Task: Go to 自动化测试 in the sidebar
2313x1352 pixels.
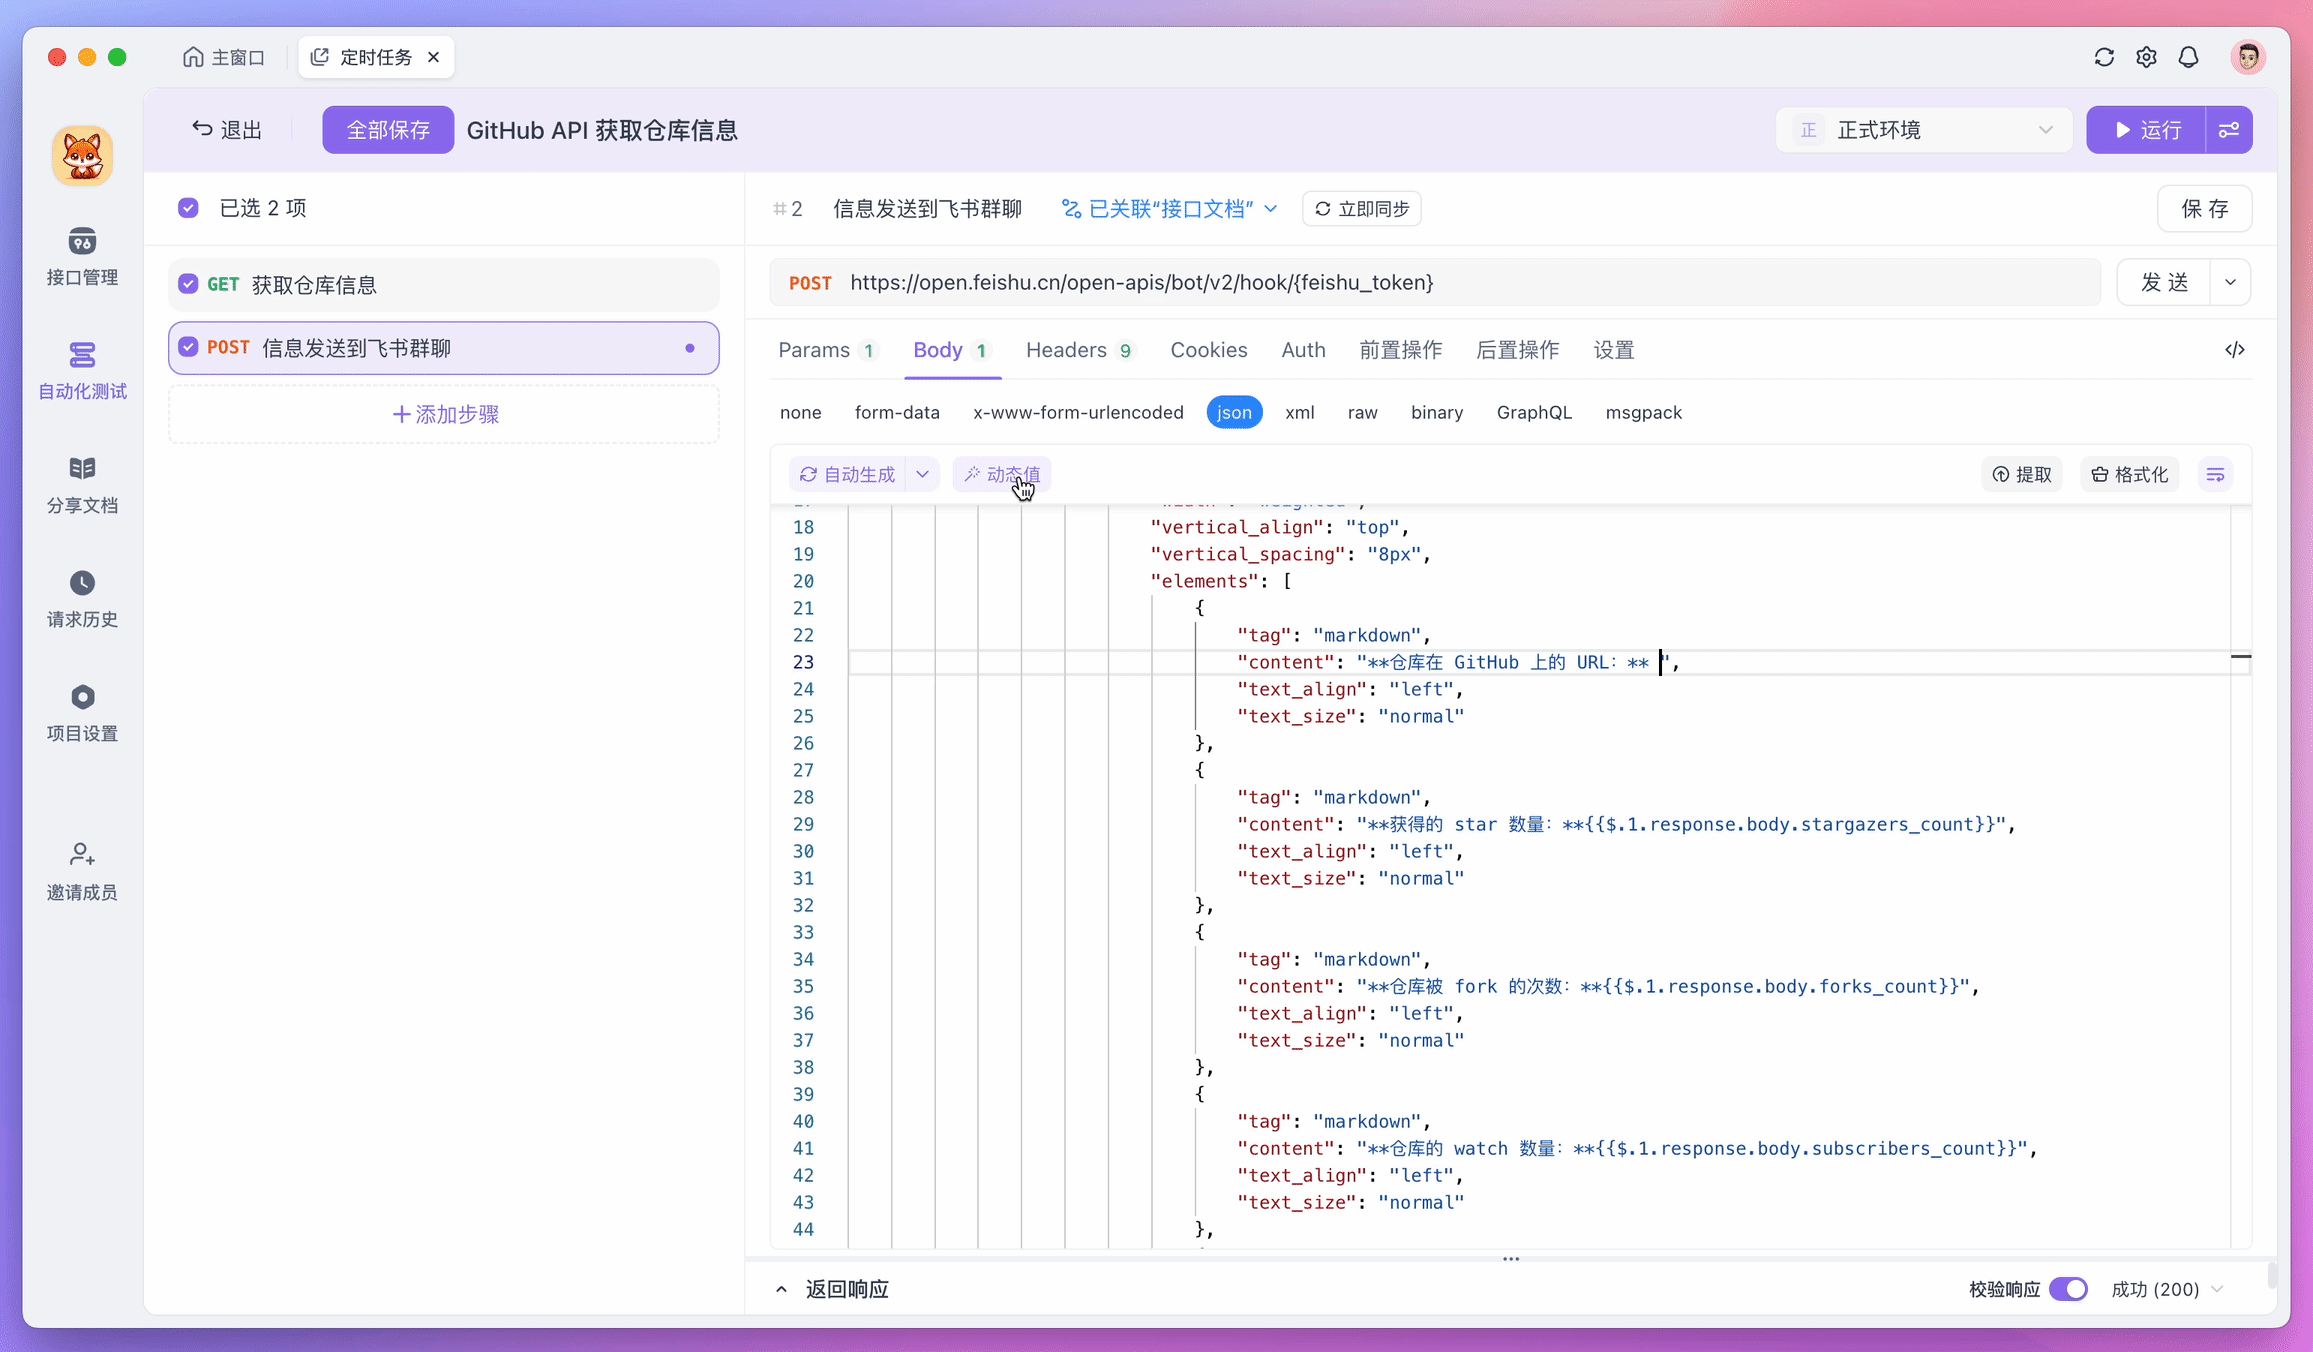Action: pos(82,371)
